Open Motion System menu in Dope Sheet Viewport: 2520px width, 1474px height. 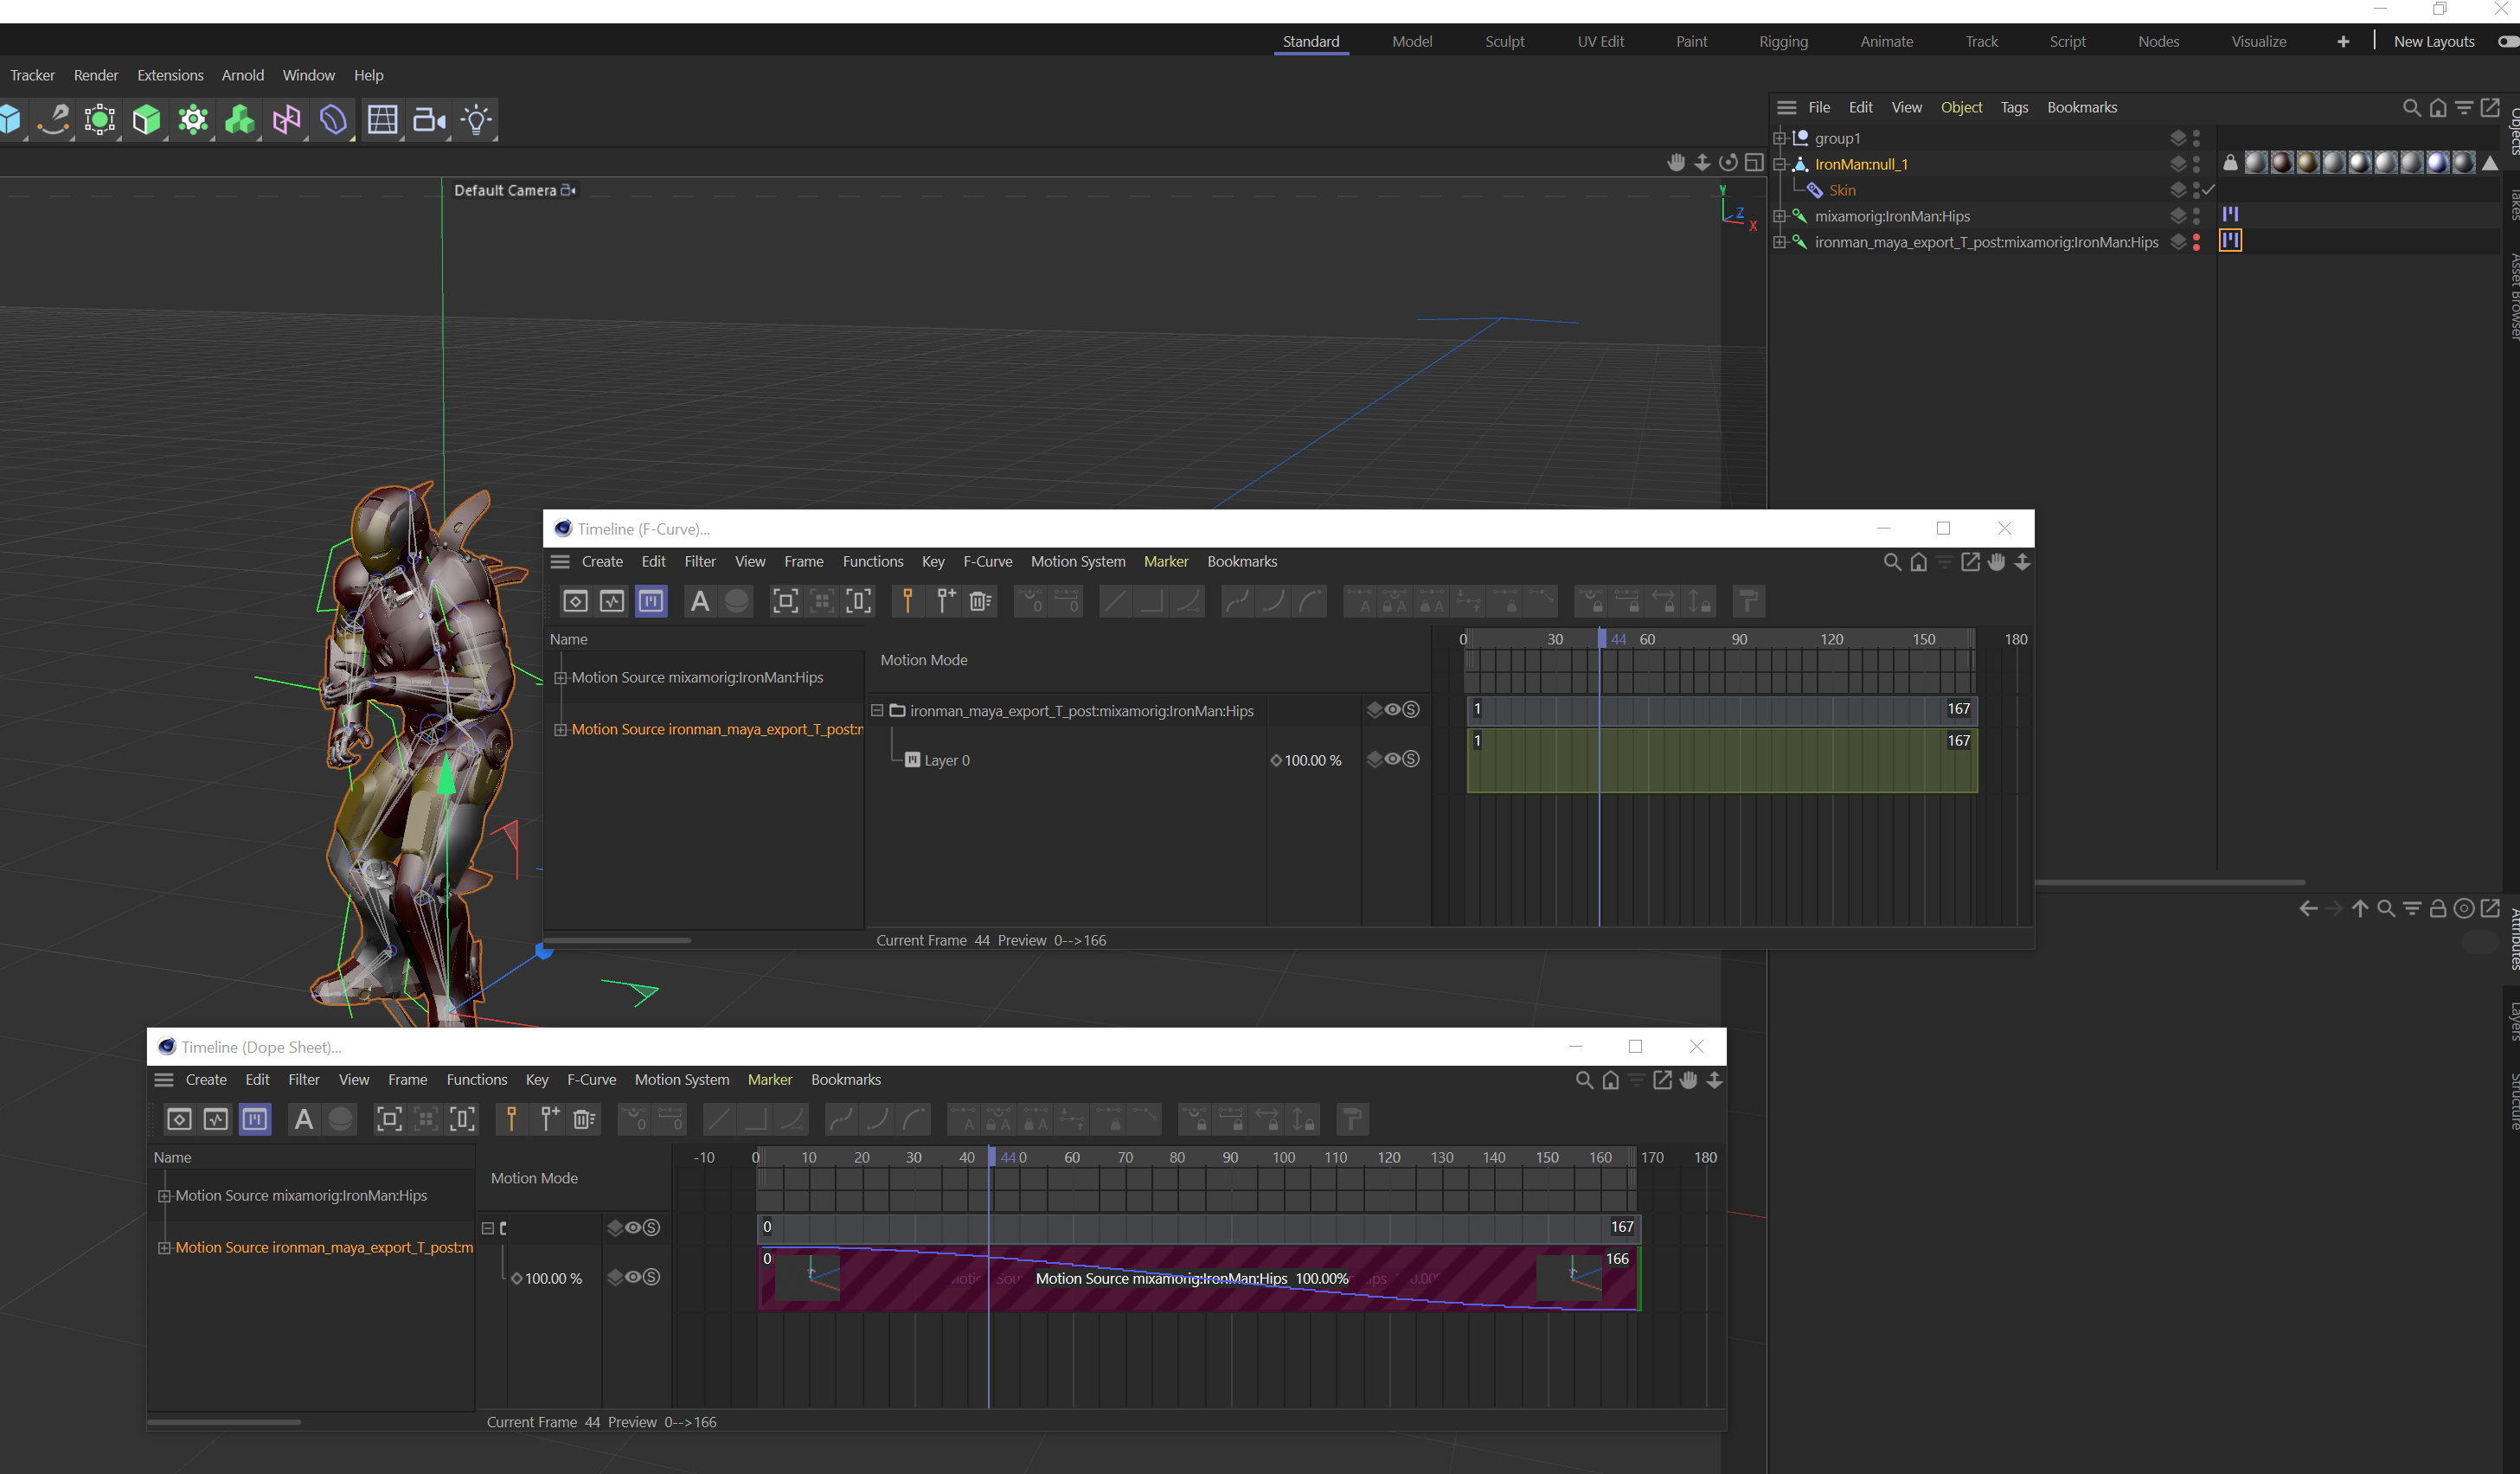682,1080
